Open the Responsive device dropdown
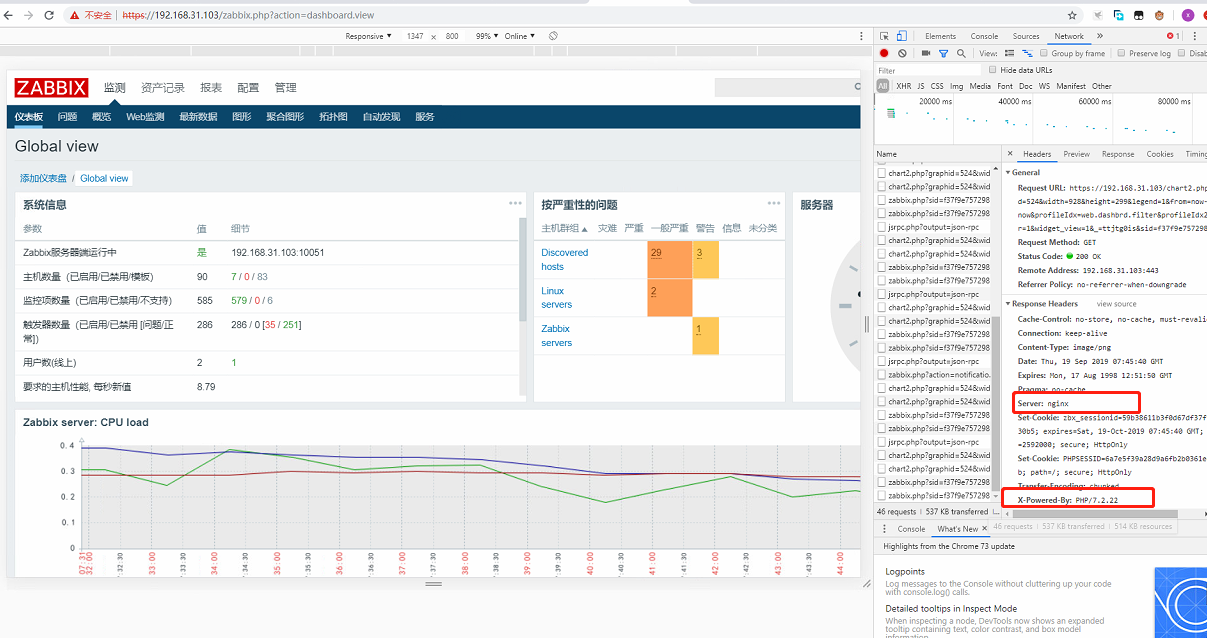 tap(369, 36)
